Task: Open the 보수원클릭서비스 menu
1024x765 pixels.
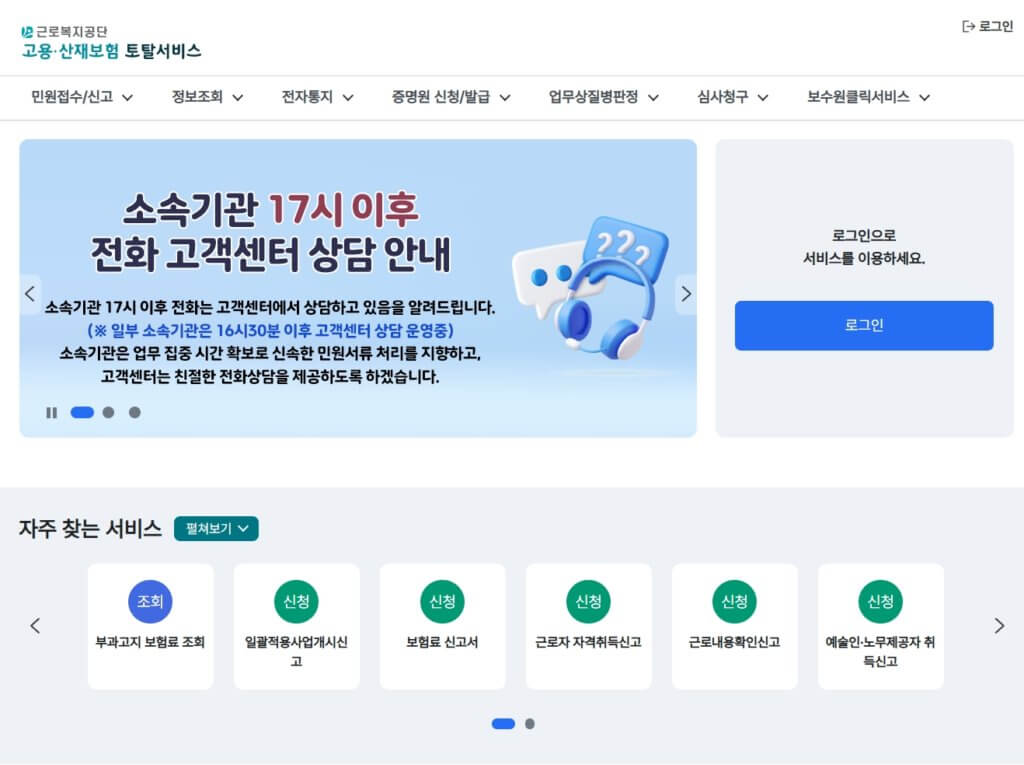Action: tap(869, 97)
